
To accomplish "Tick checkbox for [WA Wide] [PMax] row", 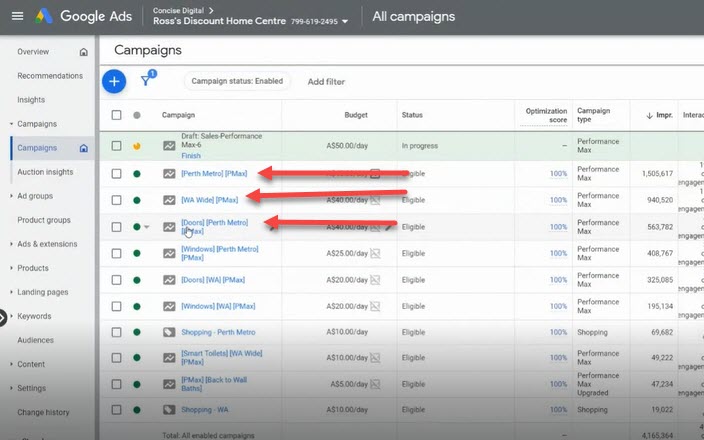I will (116, 200).
